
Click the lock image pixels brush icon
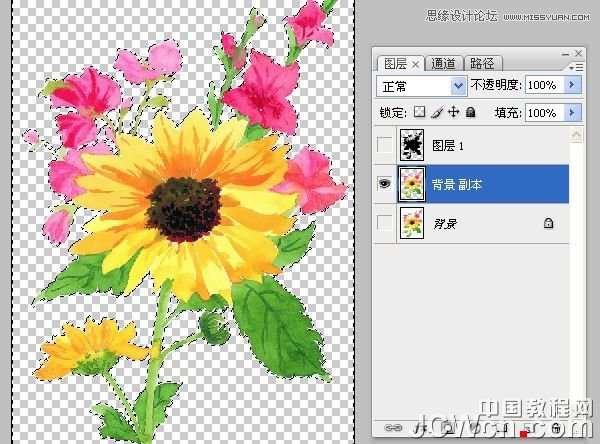click(435, 114)
